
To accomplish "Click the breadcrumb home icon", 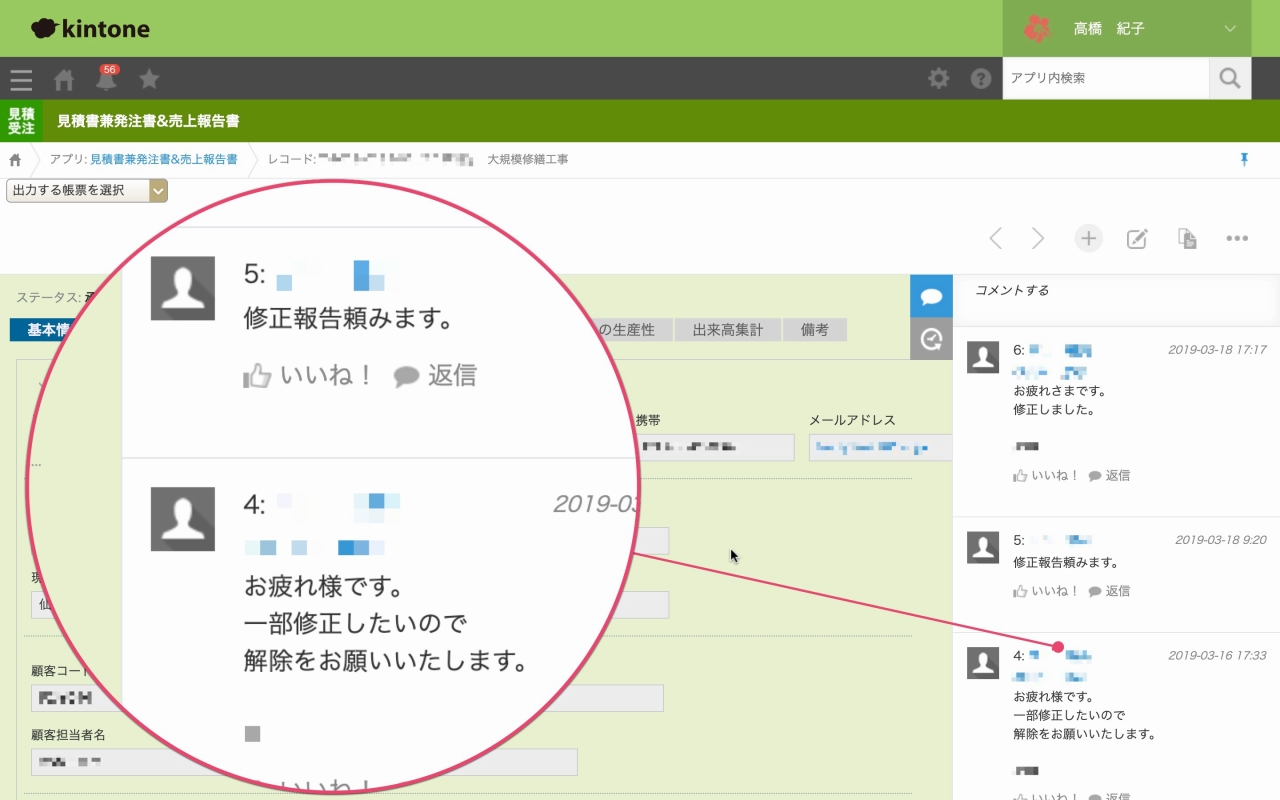I will (x=15, y=160).
